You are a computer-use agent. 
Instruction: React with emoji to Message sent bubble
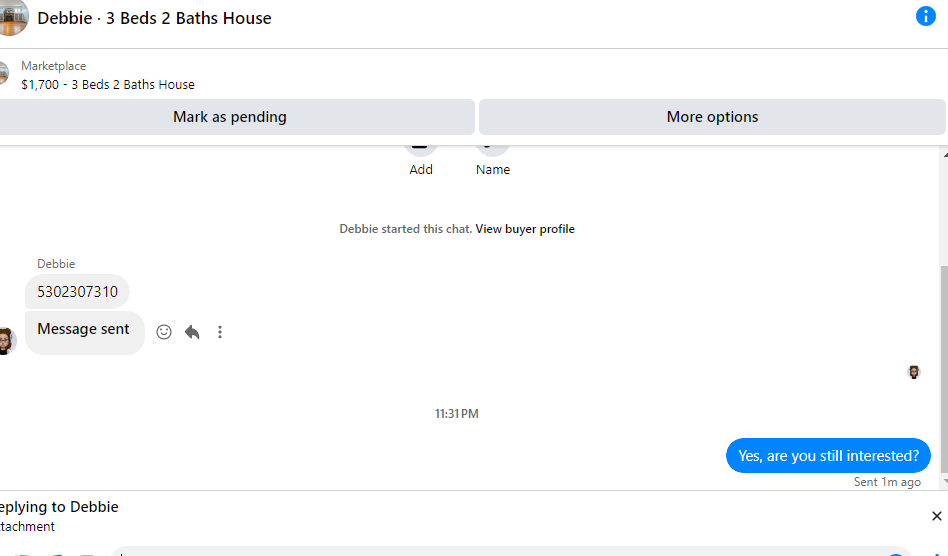click(164, 332)
